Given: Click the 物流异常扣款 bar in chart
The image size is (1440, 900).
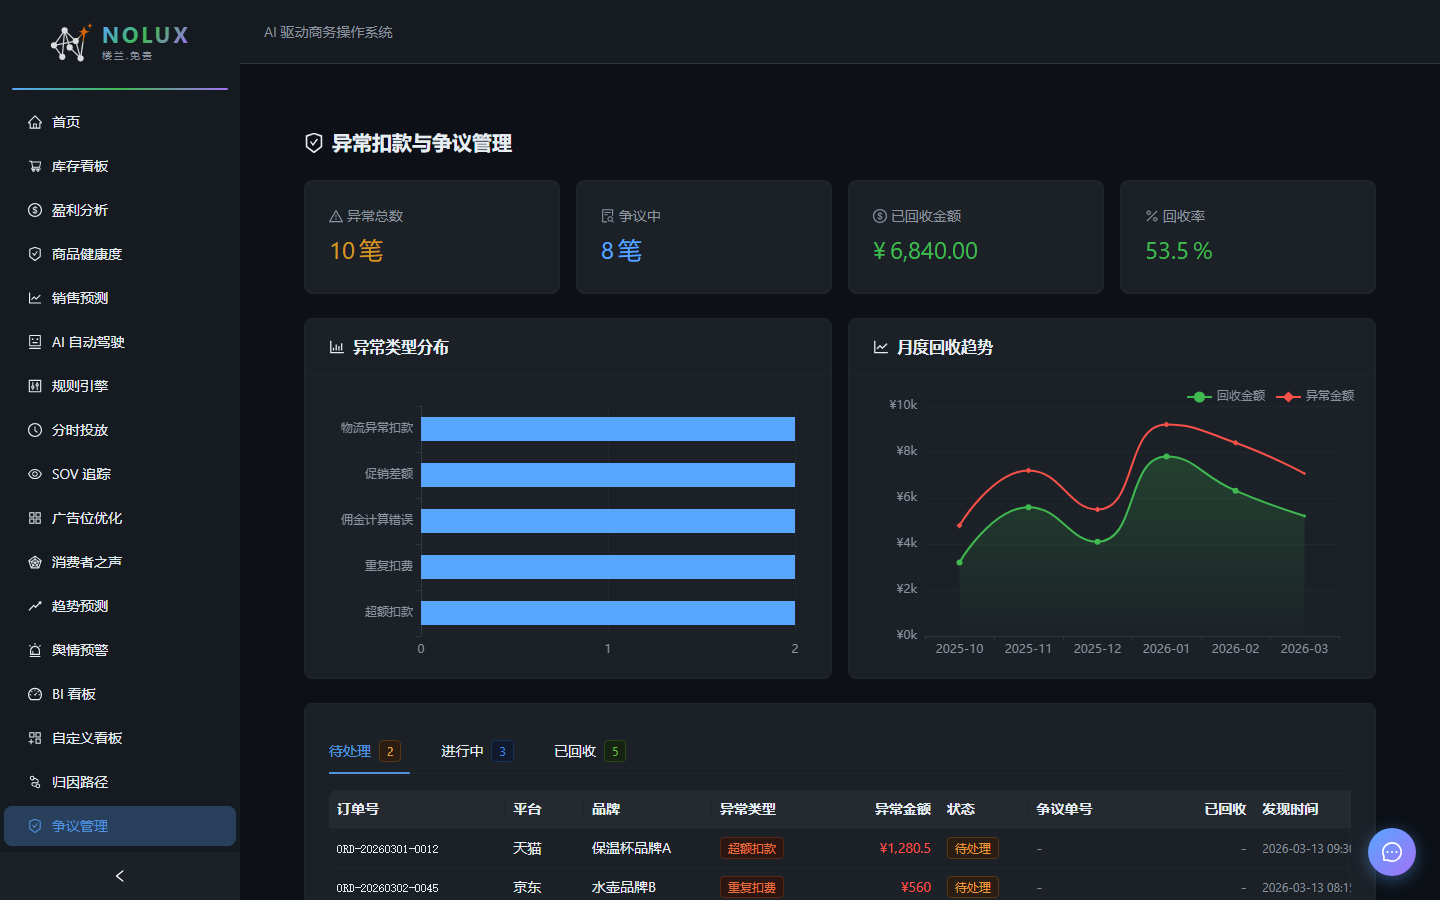Looking at the screenshot, I should tap(608, 429).
